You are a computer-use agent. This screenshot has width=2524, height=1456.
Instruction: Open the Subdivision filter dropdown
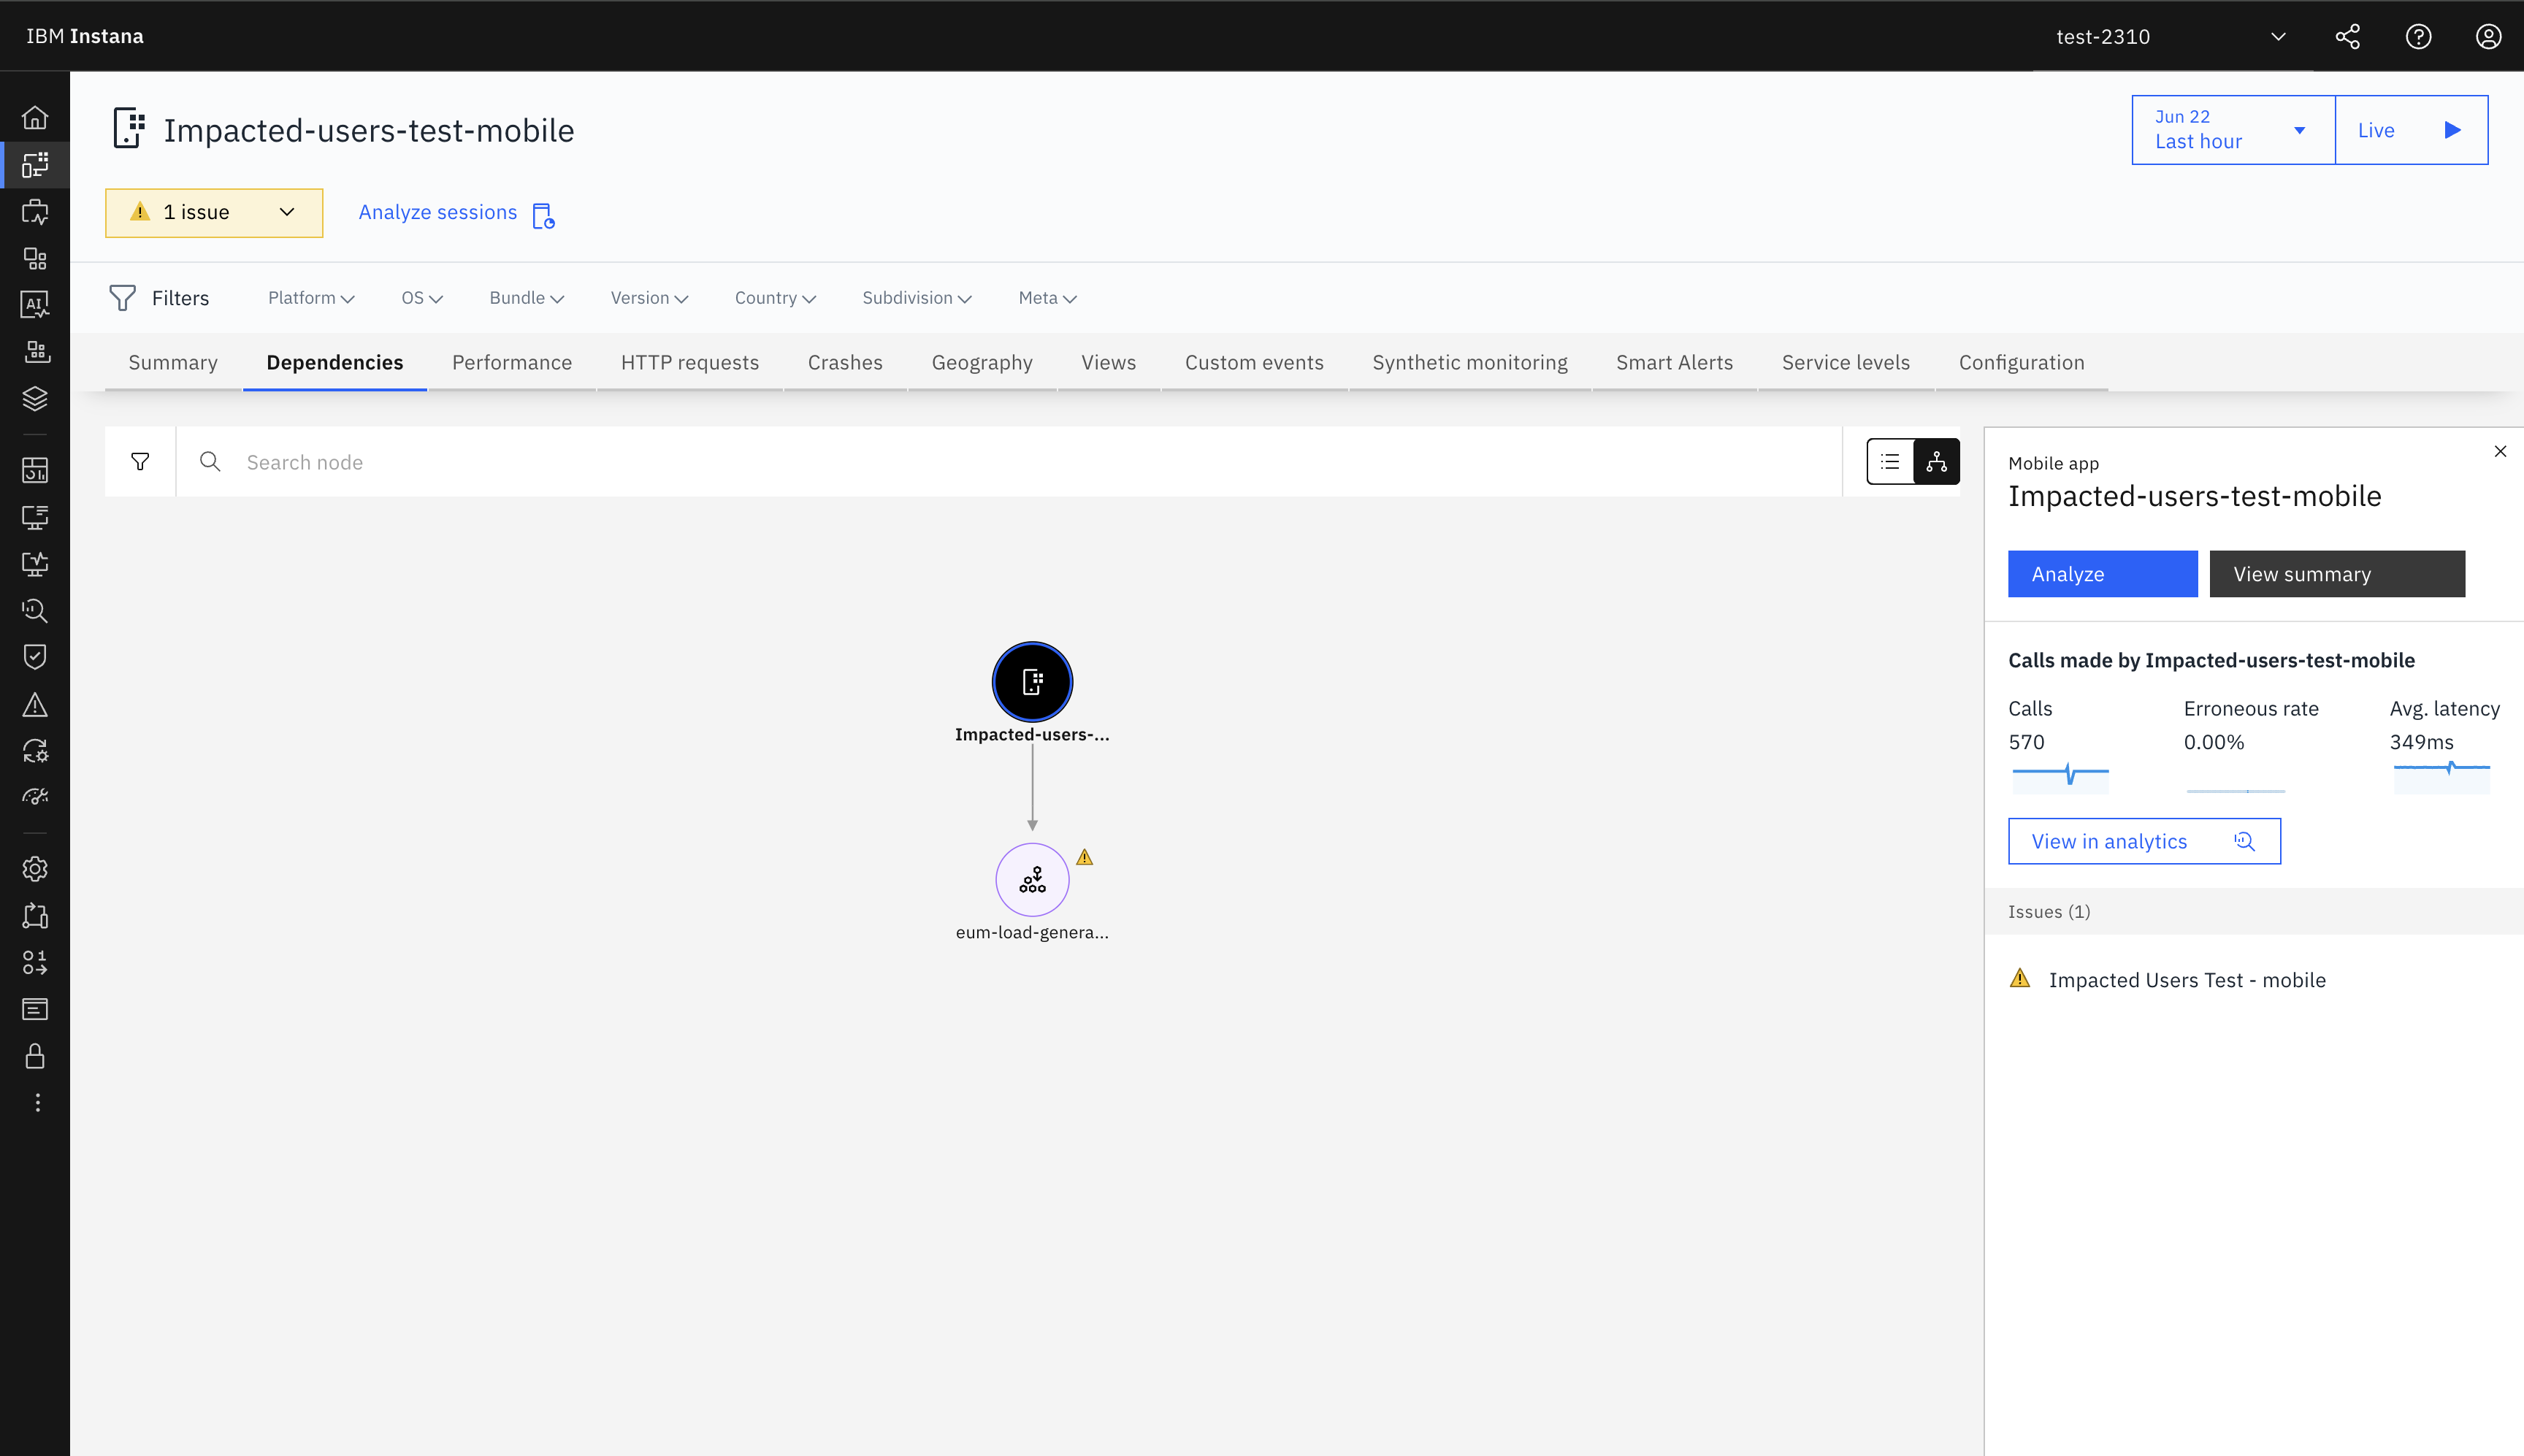point(917,298)
